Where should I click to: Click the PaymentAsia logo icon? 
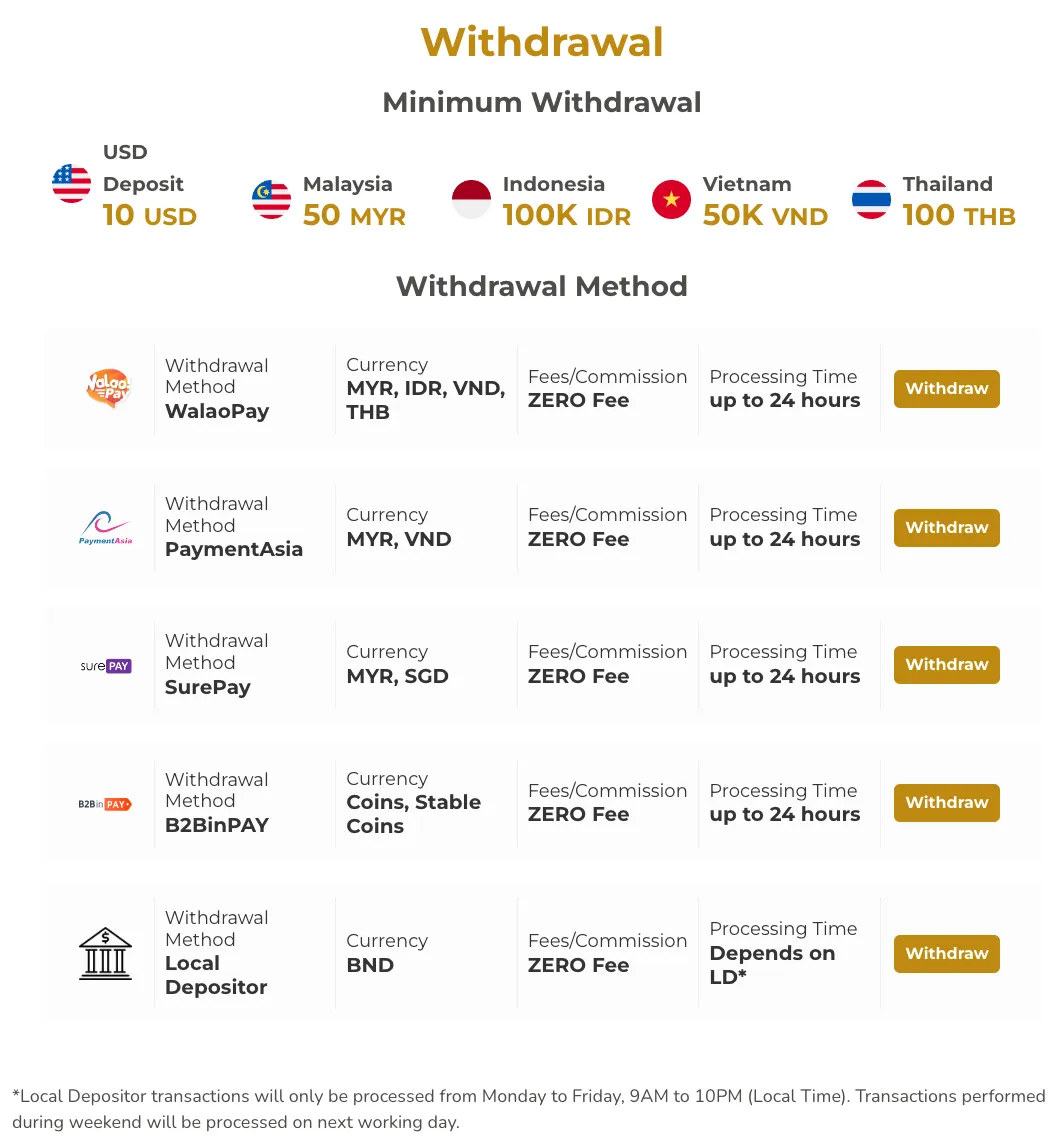[105, 528]
